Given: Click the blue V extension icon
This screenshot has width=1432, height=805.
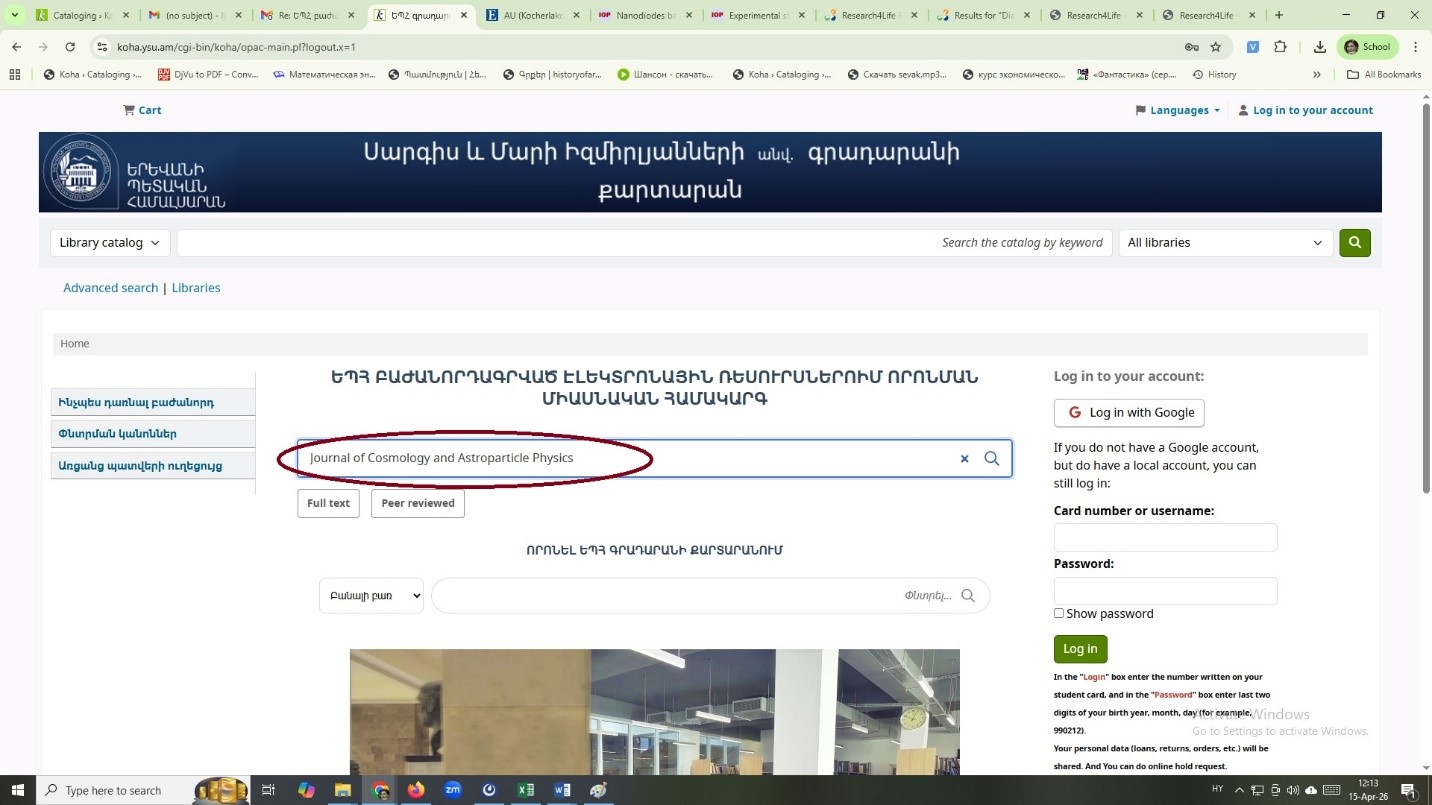Looking at the screenshot, I should (1252, 47).
